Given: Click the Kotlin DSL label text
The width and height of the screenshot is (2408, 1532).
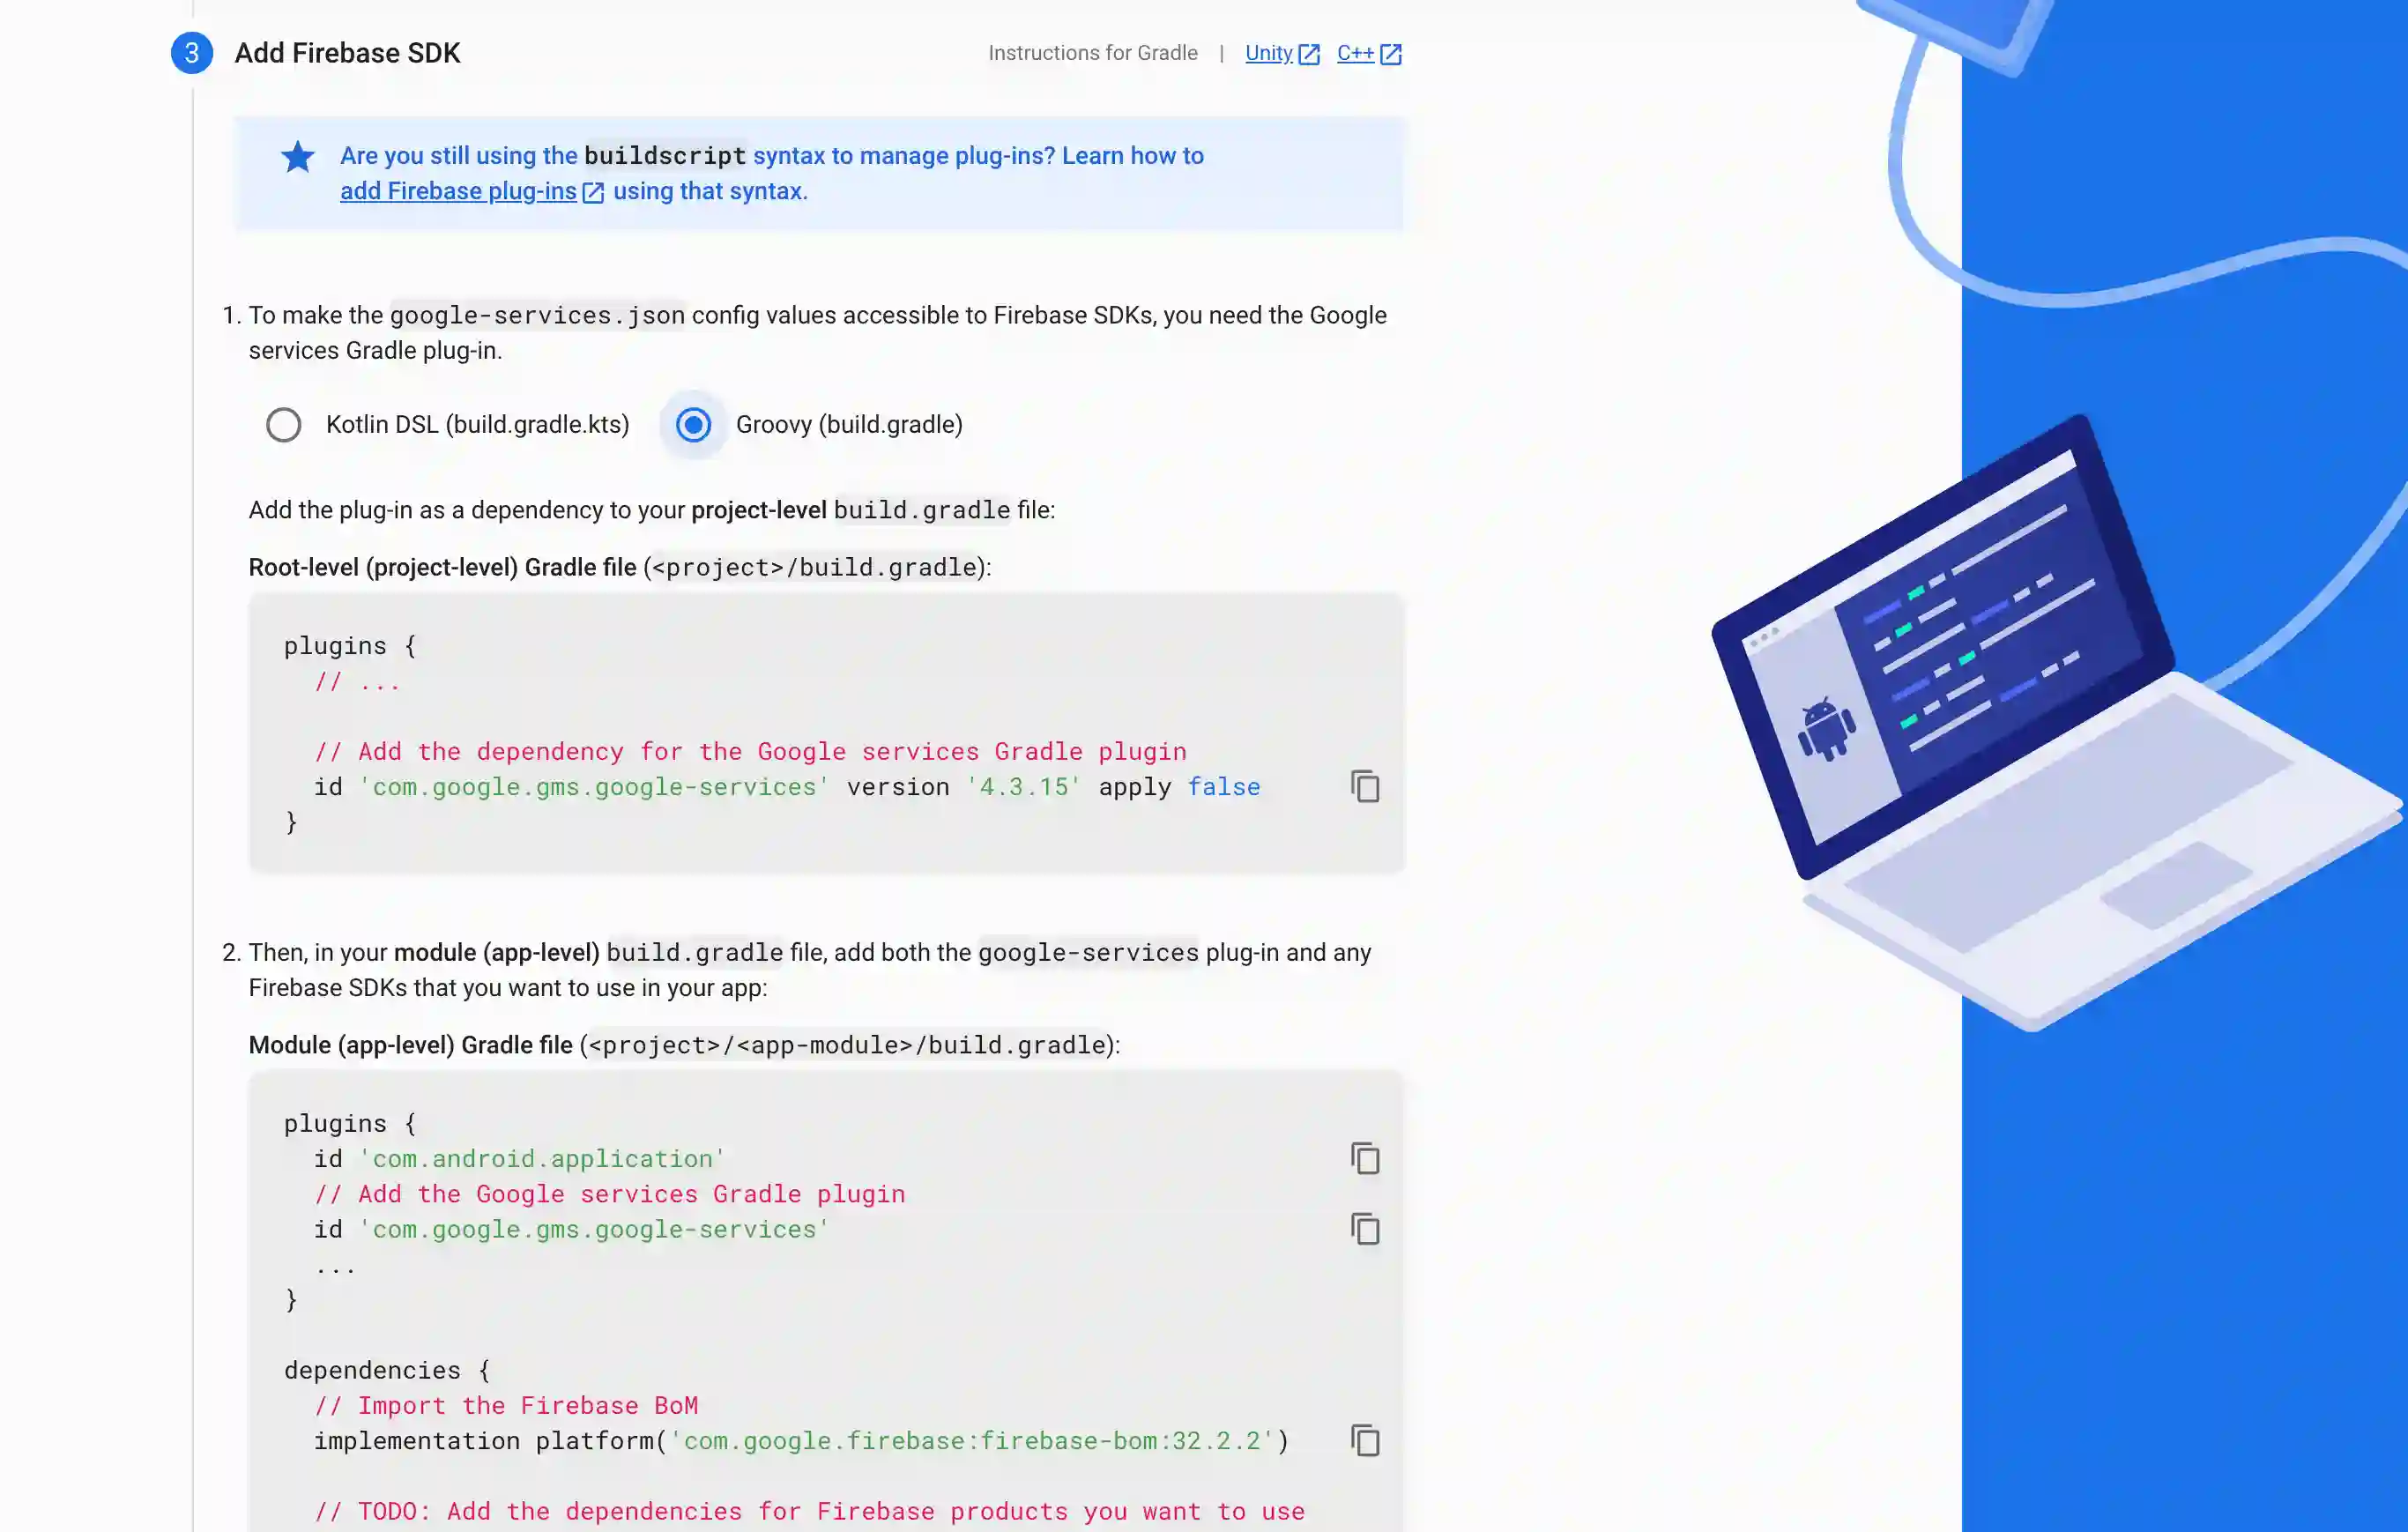Looking at the screenshot, I should pyautogui.click(x=477, y=425).
